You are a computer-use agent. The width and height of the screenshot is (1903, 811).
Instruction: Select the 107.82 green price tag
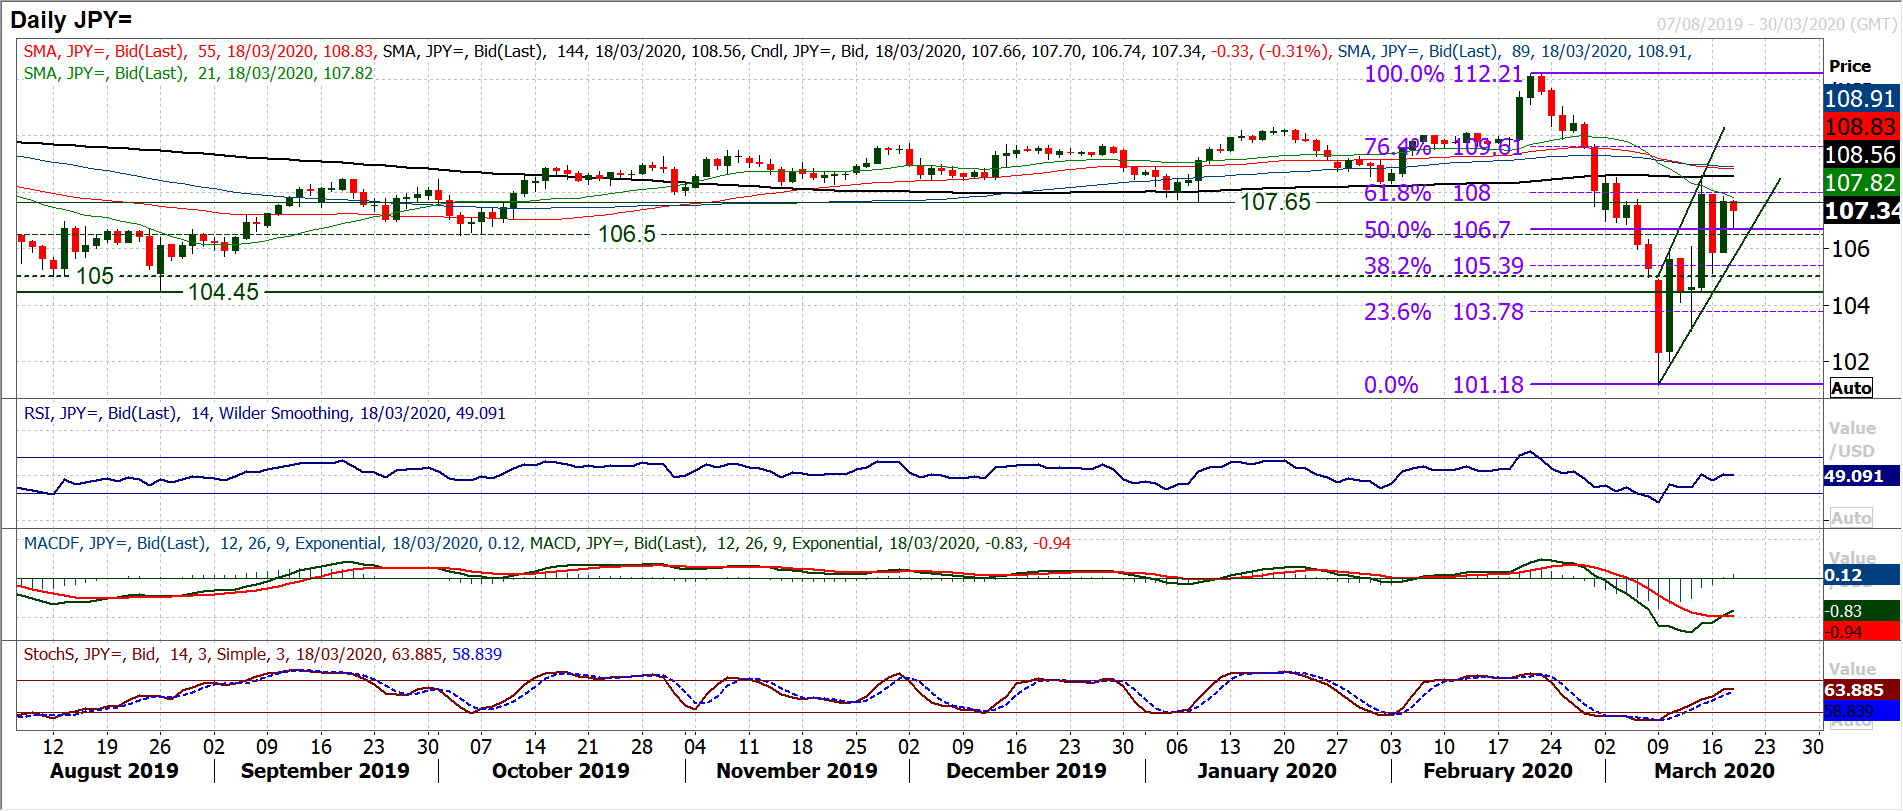[1860, 182]
